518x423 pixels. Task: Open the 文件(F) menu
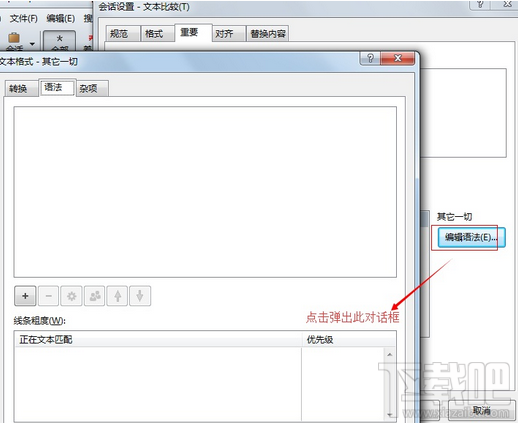(x=23, y=19)
